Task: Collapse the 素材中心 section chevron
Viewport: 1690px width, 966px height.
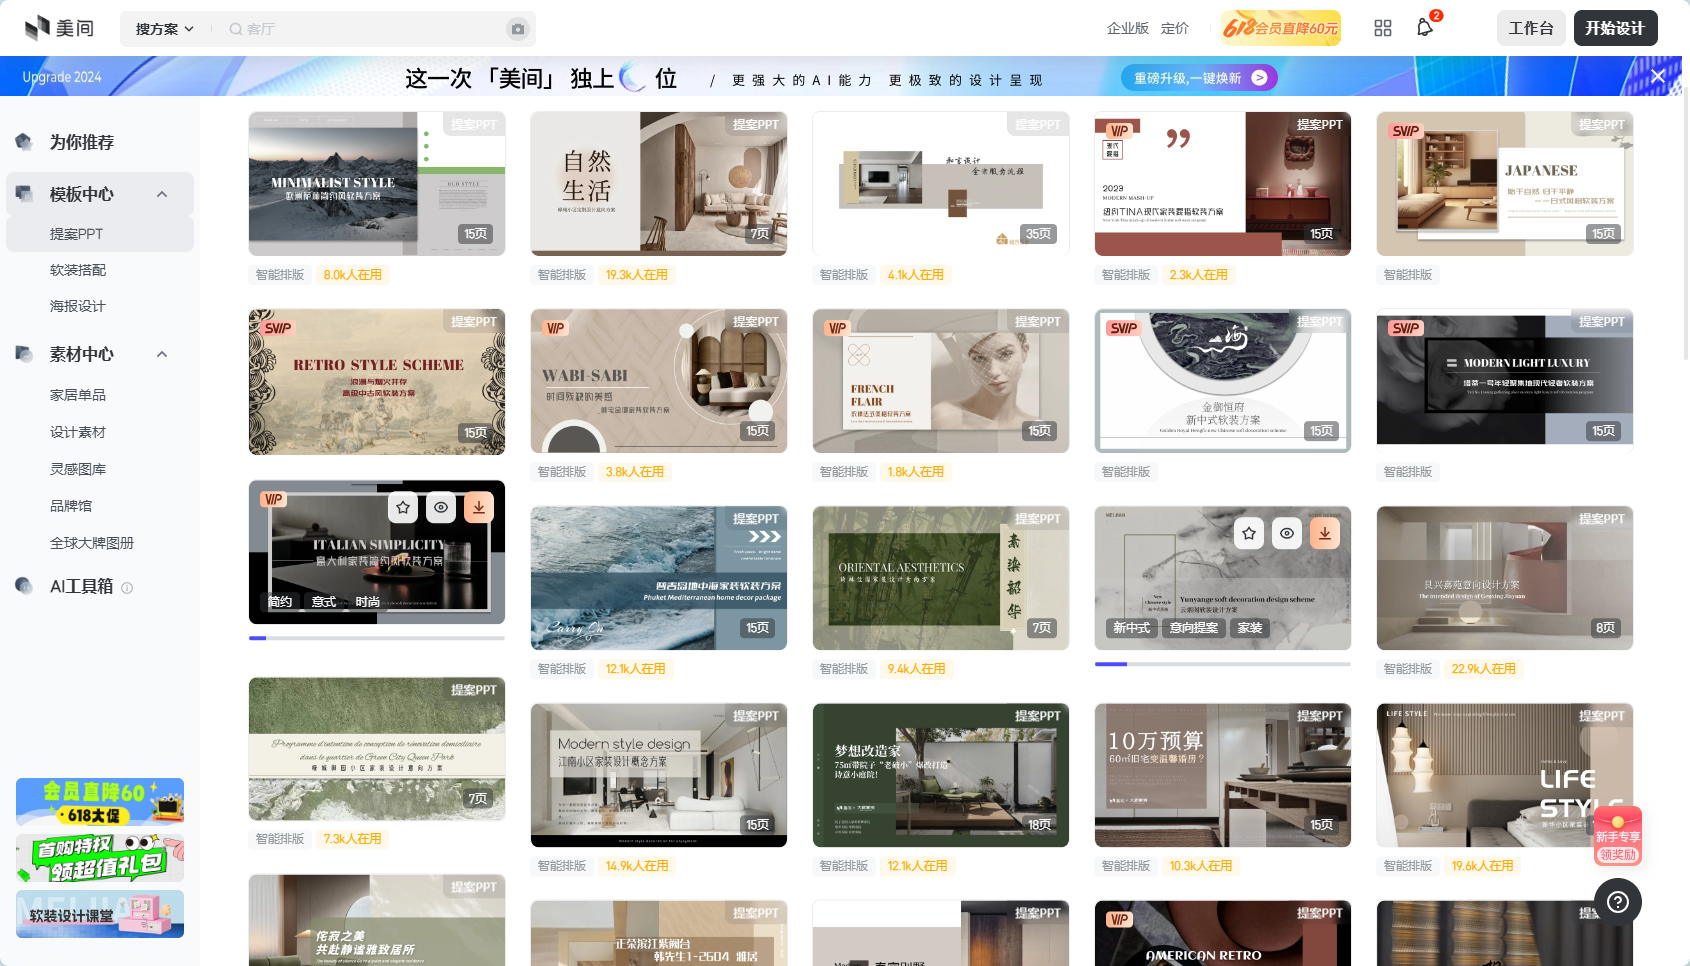Action: [162, 354]
